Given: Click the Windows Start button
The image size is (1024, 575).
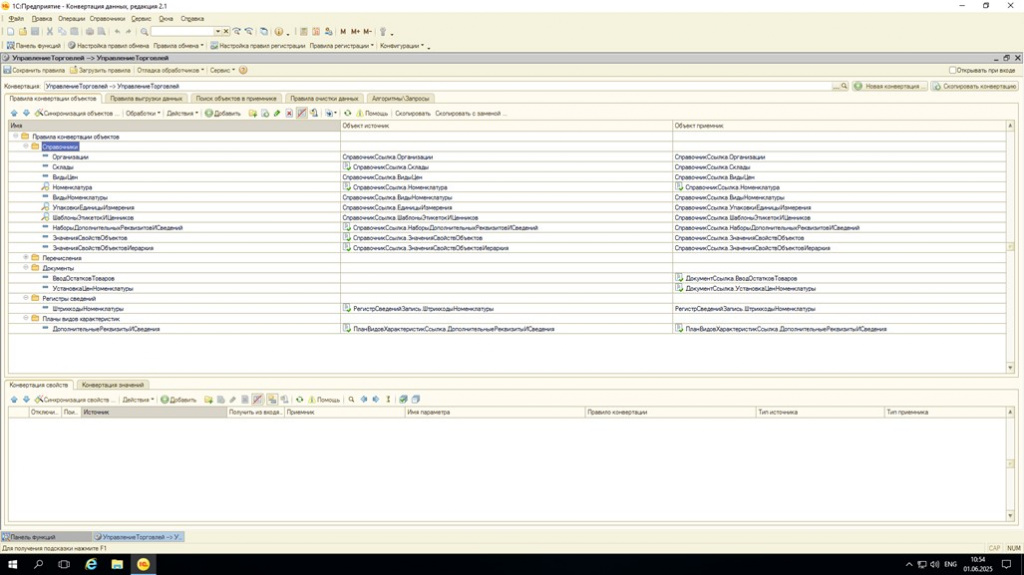Looking at the screenshot, I should click(12, 564).
